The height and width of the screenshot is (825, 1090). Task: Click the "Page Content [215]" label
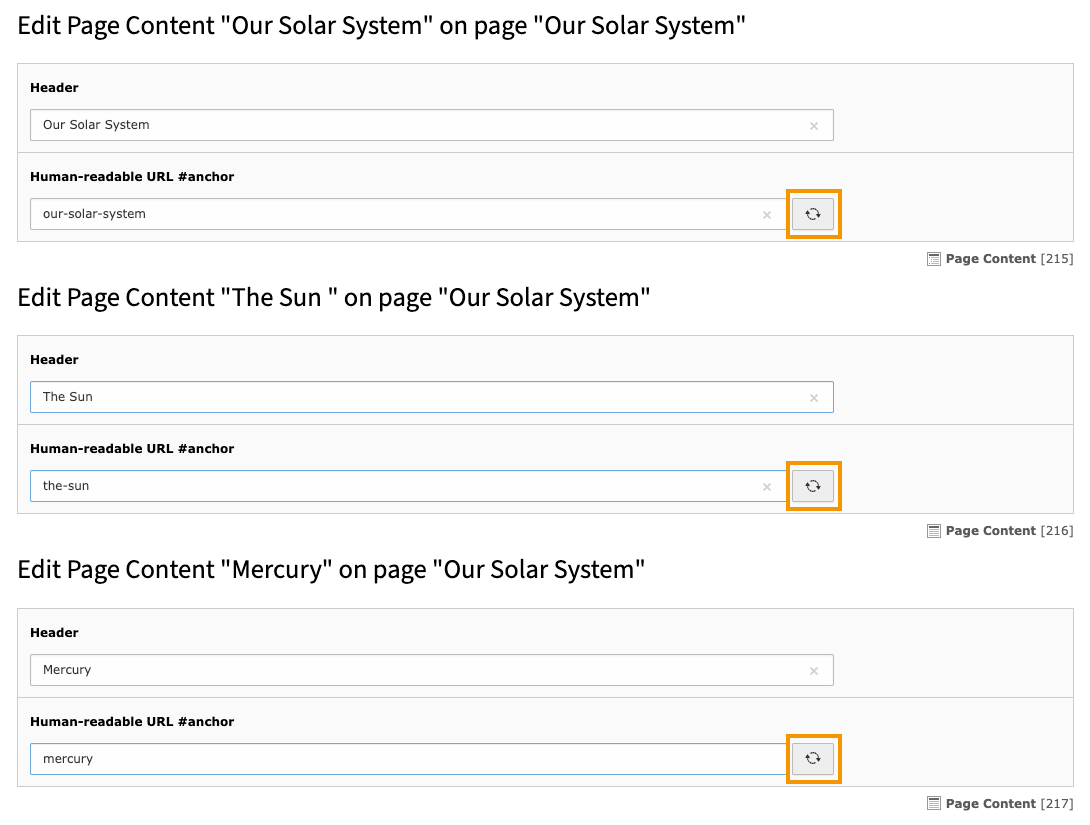1009,259
